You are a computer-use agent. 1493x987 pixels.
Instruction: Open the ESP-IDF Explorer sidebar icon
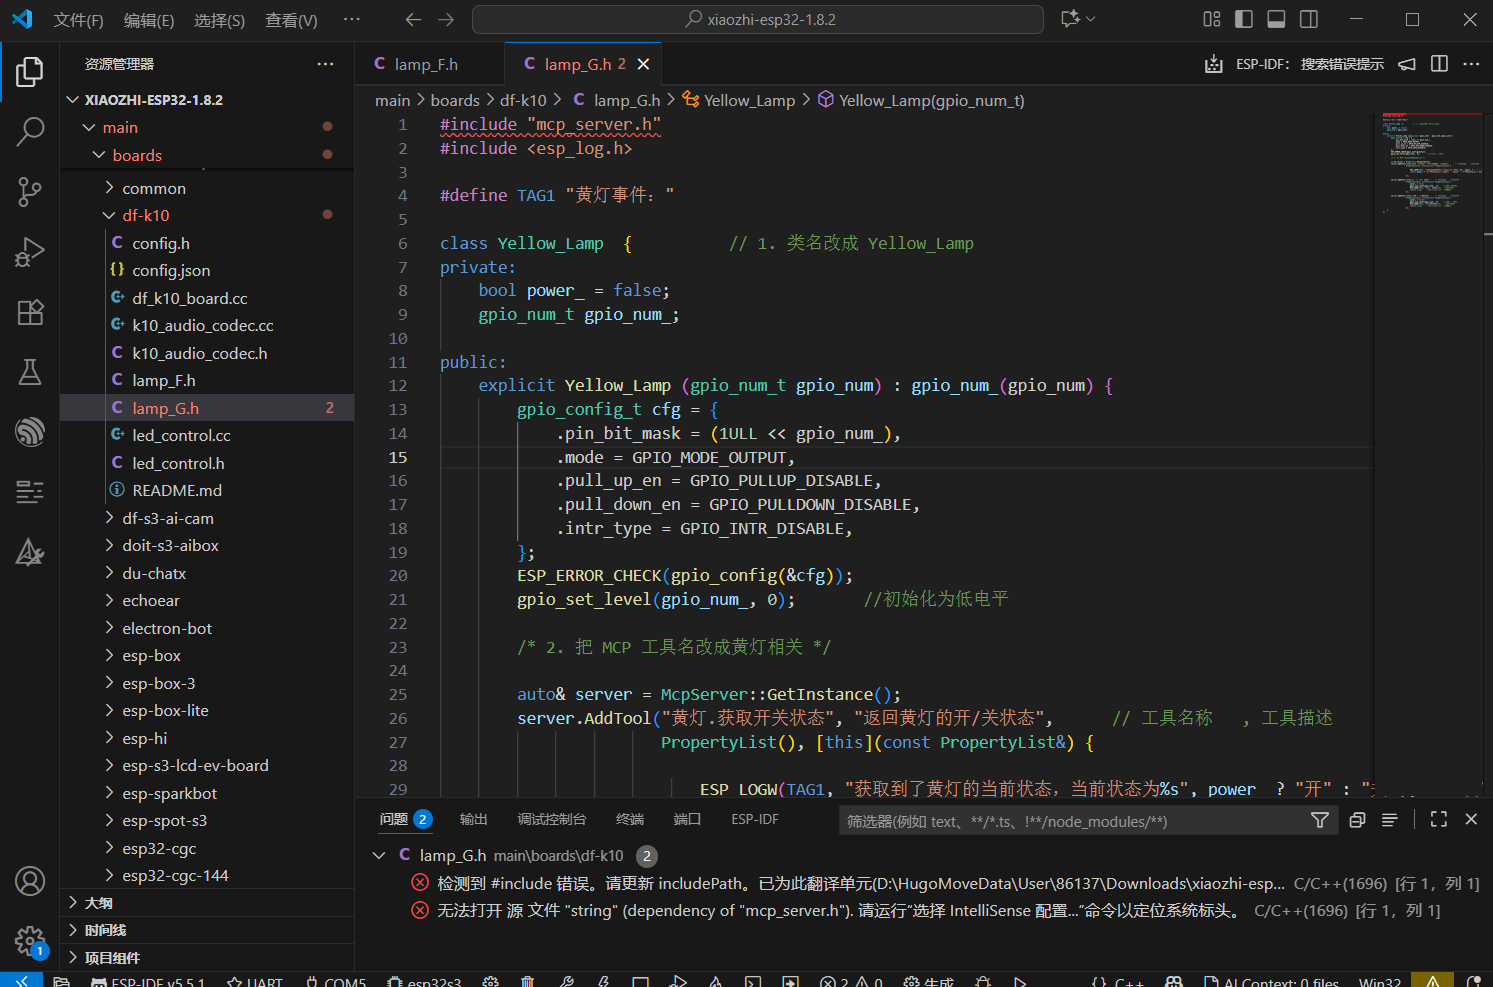point(30,432)
